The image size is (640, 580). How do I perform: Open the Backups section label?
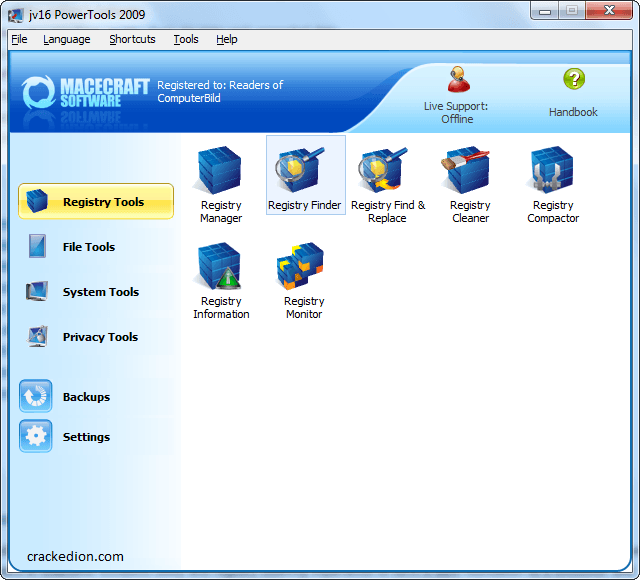click(x=86, y=397)
